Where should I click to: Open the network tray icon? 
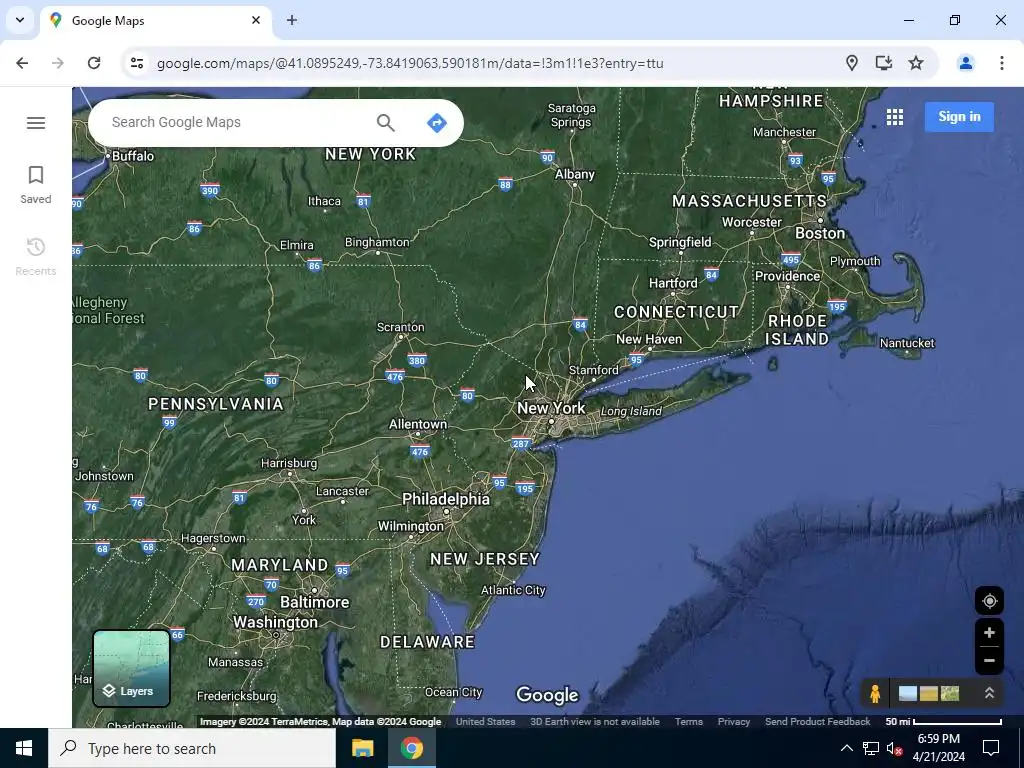(871, 748)
